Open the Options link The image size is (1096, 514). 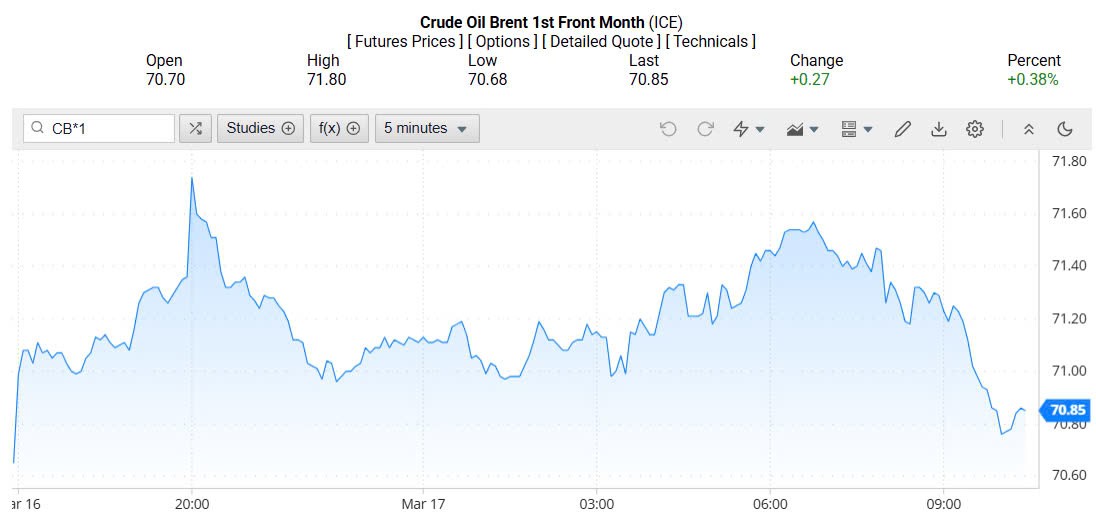pos(500,41)
